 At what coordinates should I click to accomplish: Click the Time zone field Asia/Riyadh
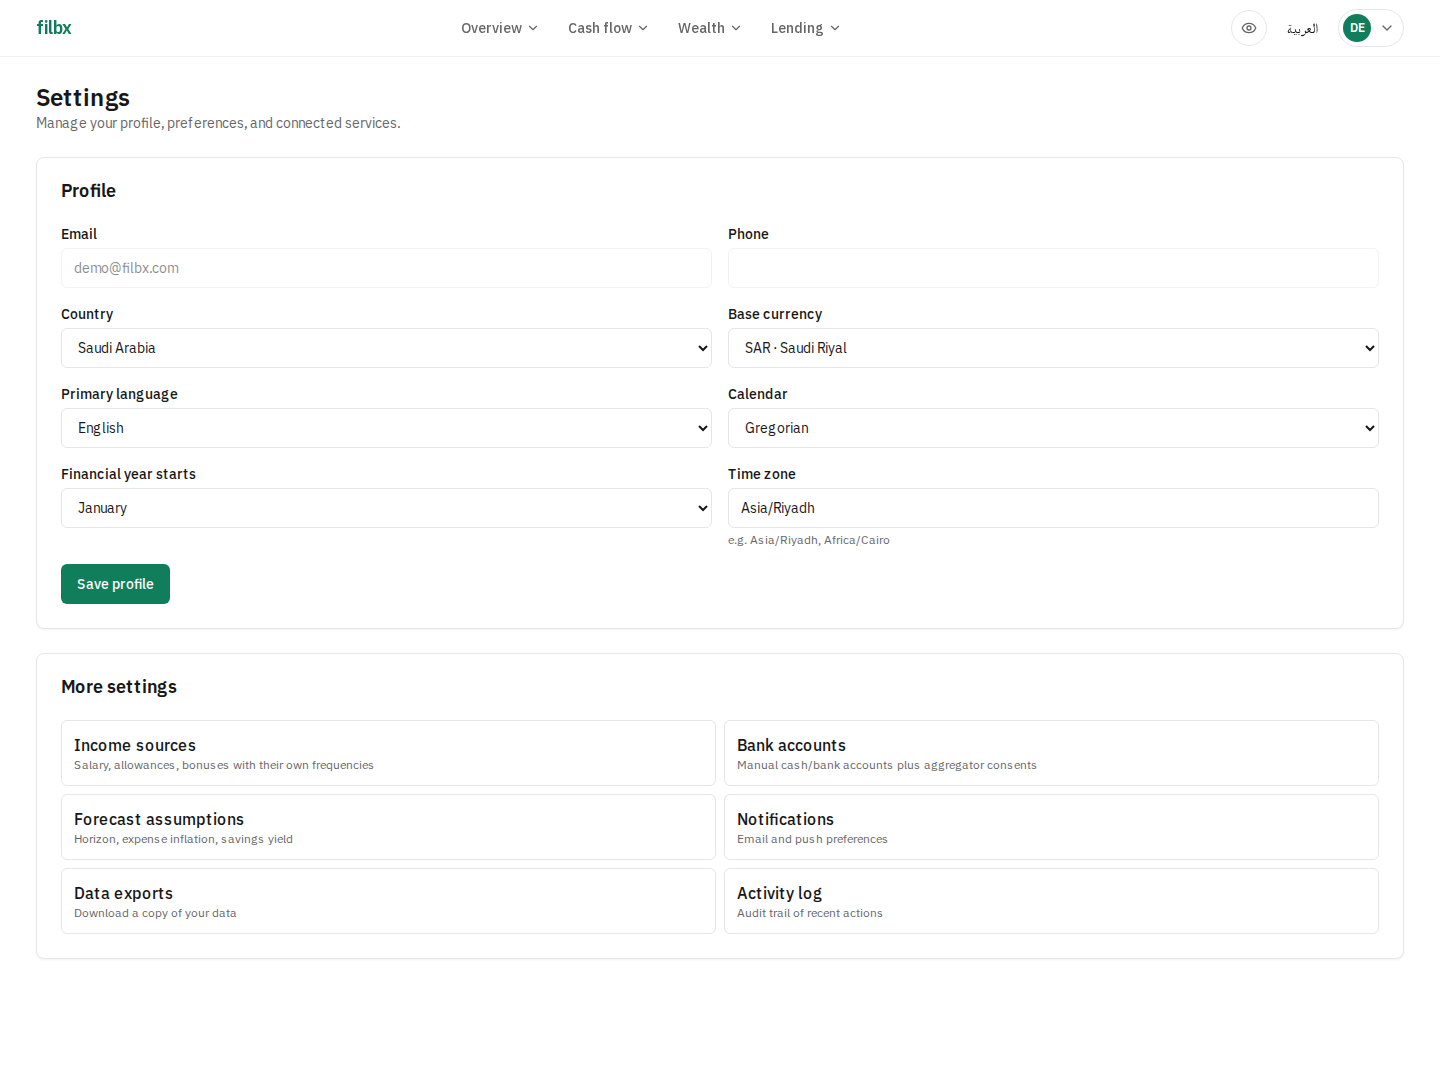(x=1053, y=508)
